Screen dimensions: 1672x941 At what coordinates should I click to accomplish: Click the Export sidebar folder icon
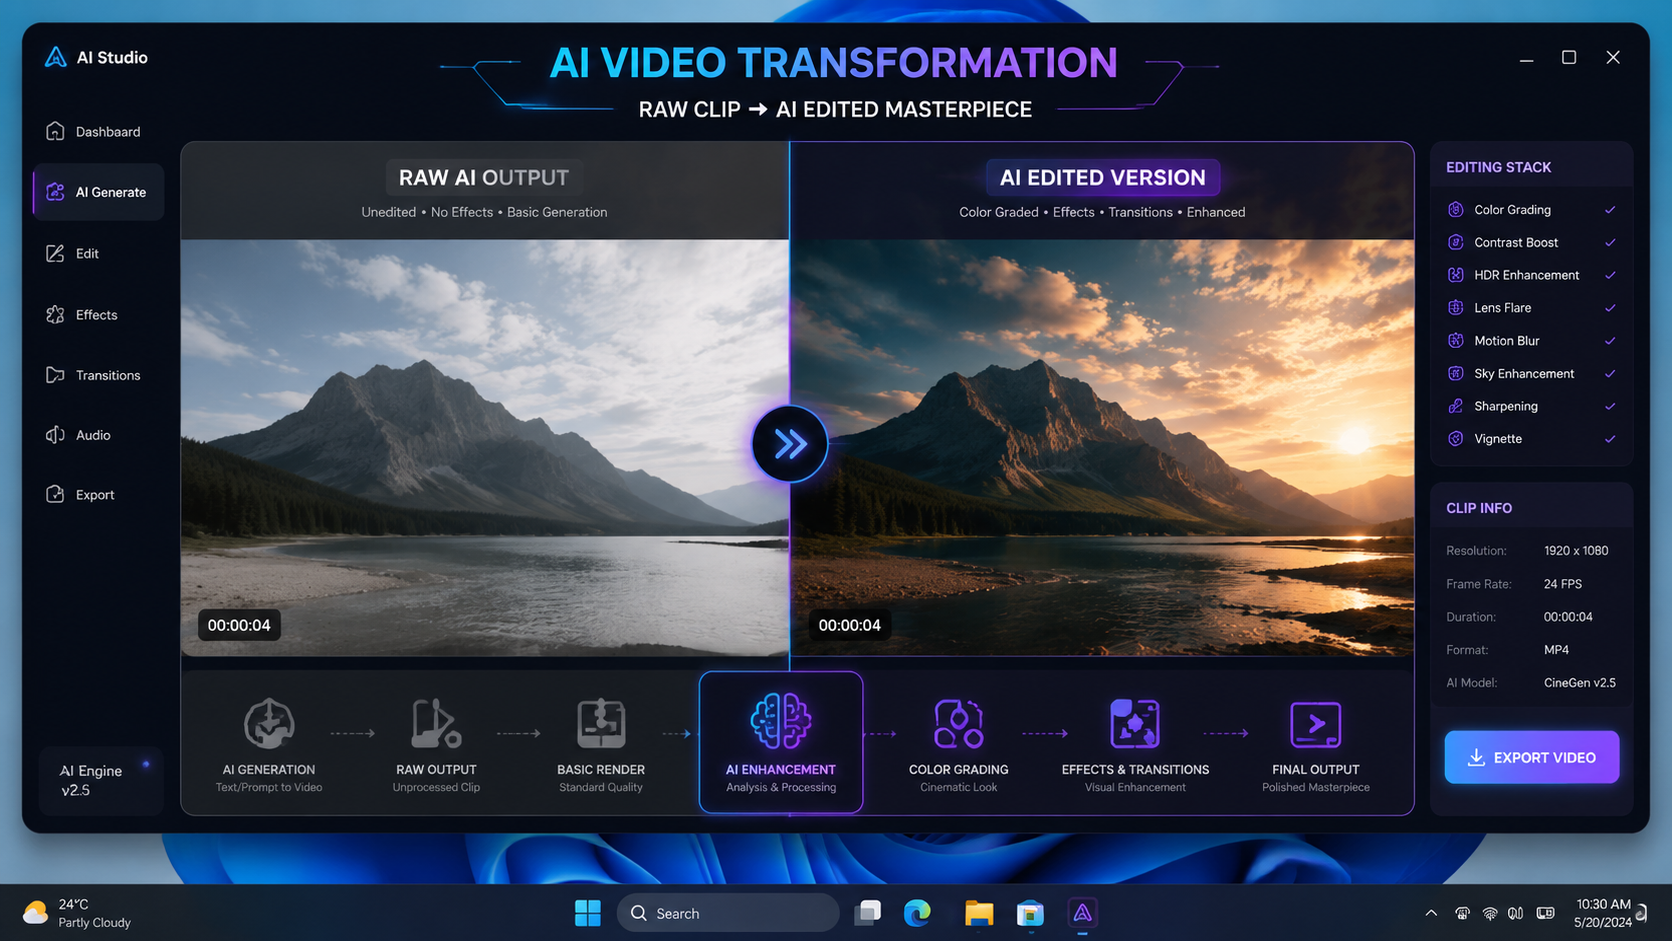[x=55, y=494]
